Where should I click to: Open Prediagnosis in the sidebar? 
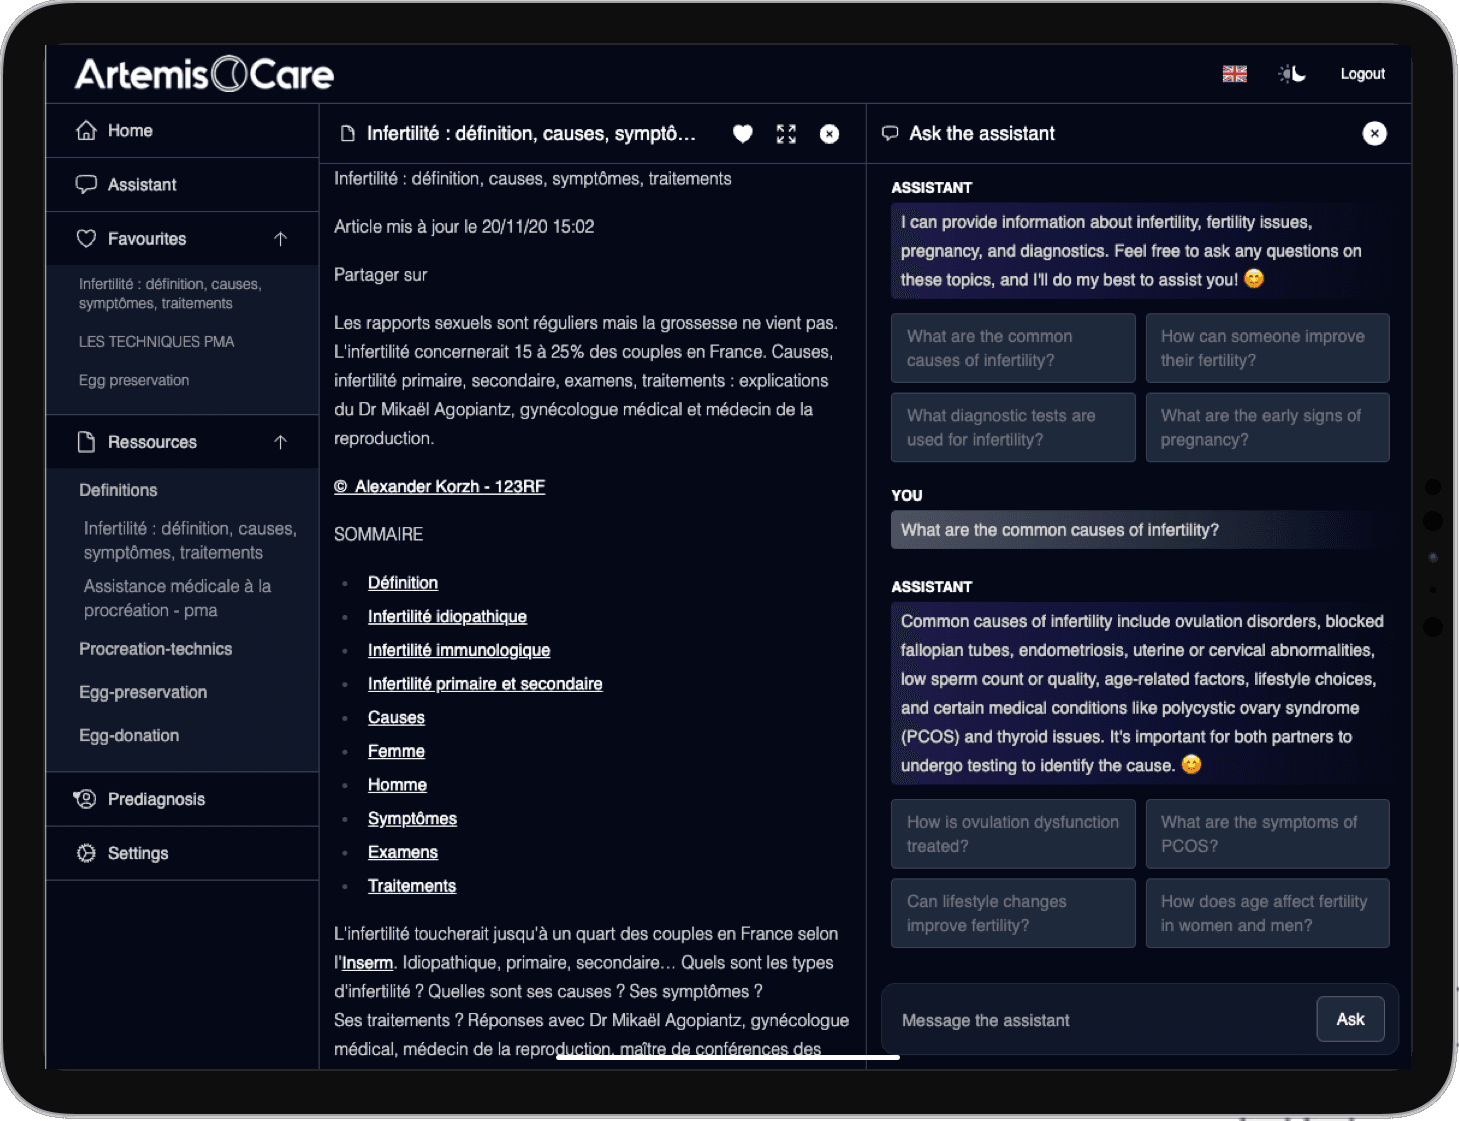coord(182,799)
